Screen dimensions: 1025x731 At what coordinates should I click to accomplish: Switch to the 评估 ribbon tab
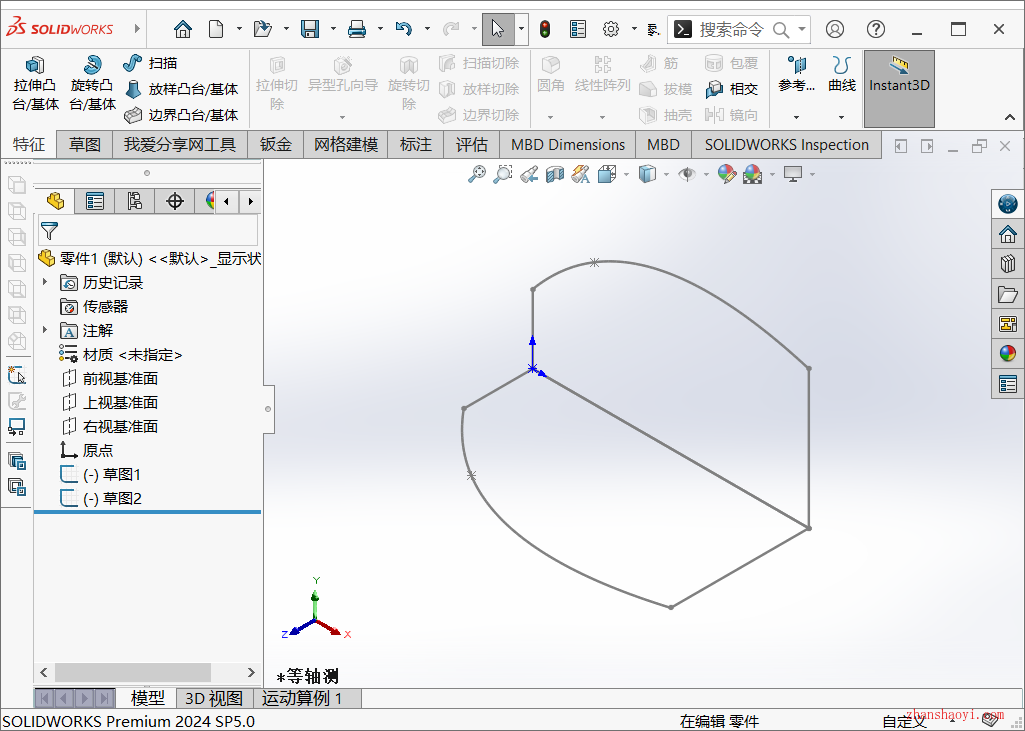tap(471, 144)
